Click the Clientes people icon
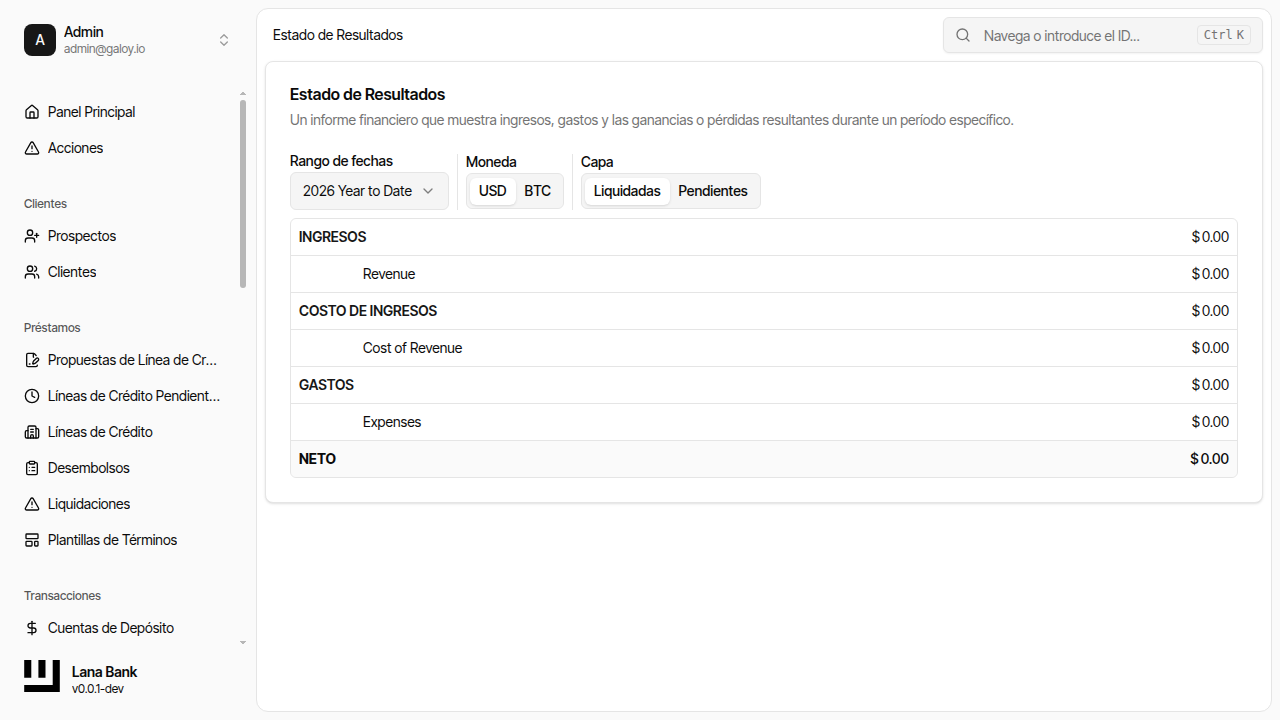The width and height of the screenshot is (1280, 720). (32, 272)
